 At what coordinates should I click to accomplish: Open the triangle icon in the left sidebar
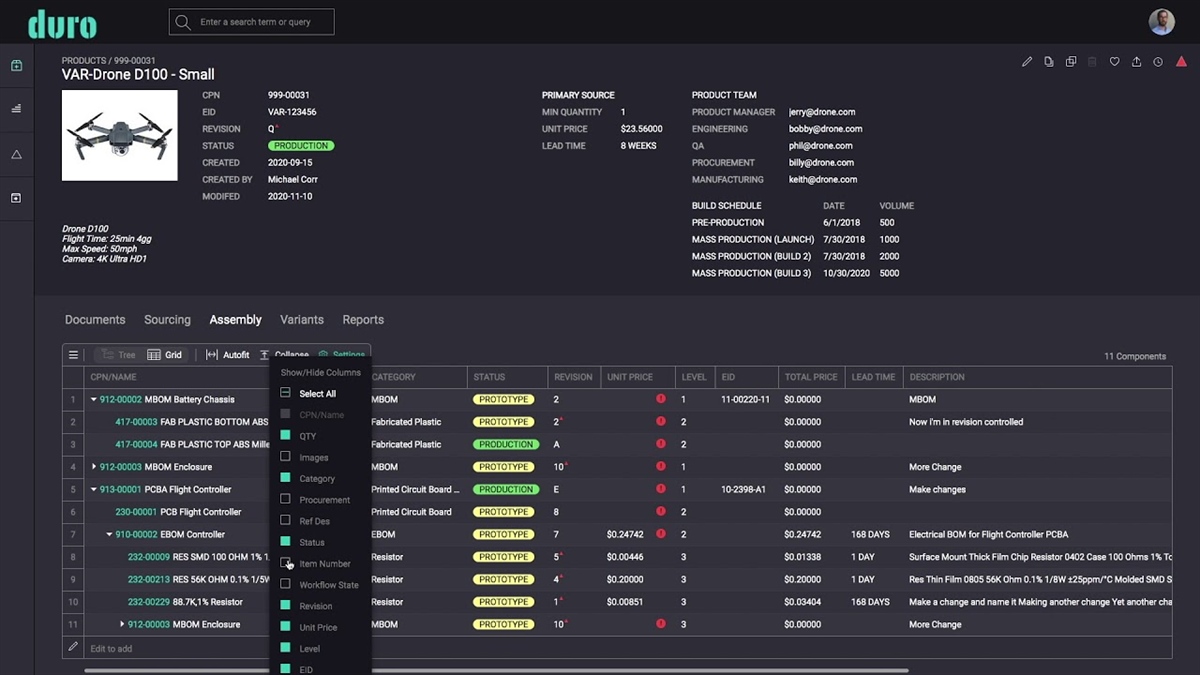[16, 155]
